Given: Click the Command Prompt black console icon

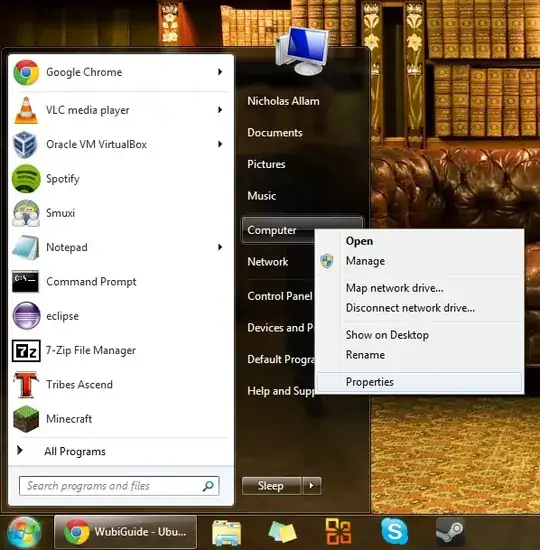Looking at the screenshot, I should pyautogui.click(x=25, y=281).
